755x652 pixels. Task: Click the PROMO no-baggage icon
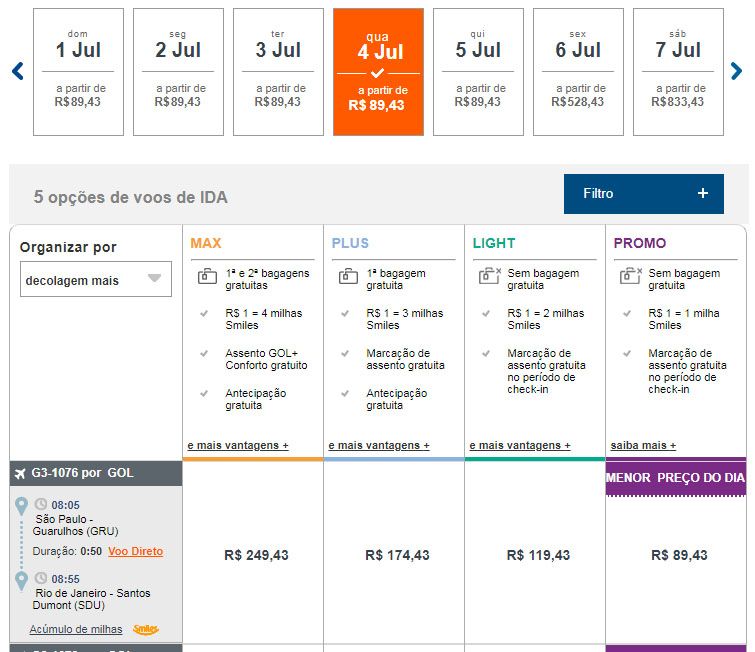(631, 276)
